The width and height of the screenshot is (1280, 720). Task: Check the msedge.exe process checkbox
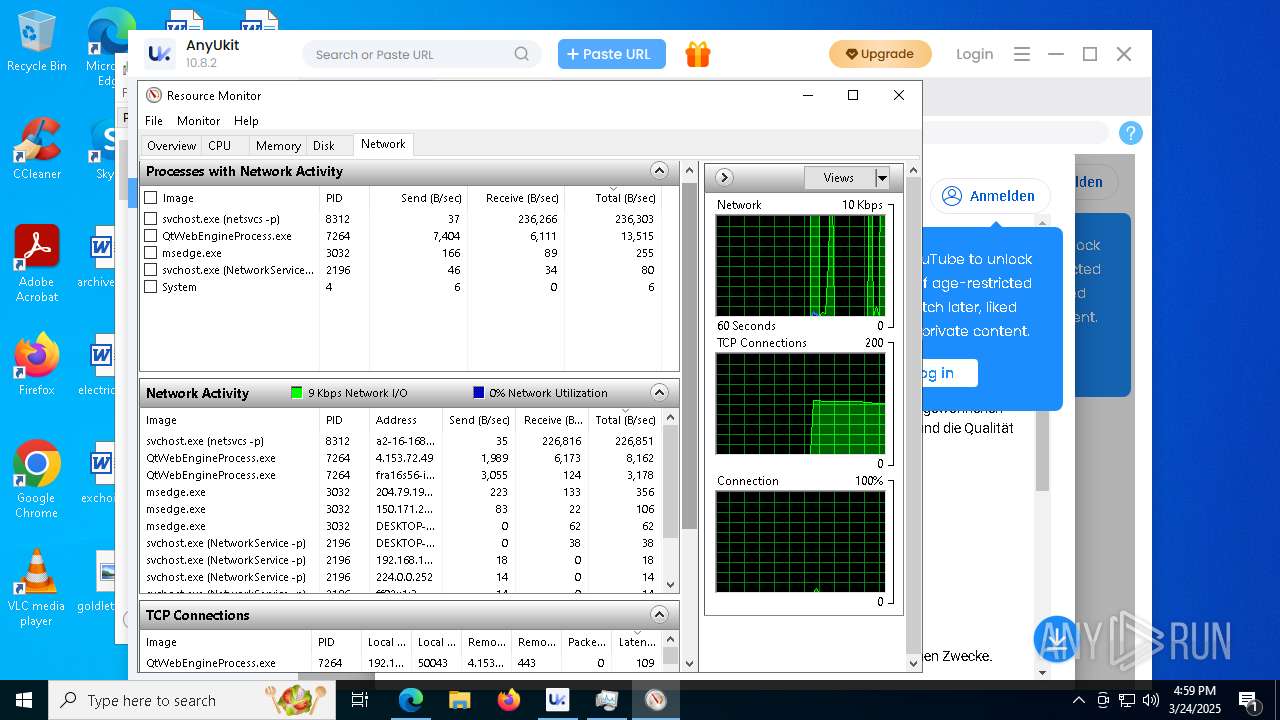(151, 253)
